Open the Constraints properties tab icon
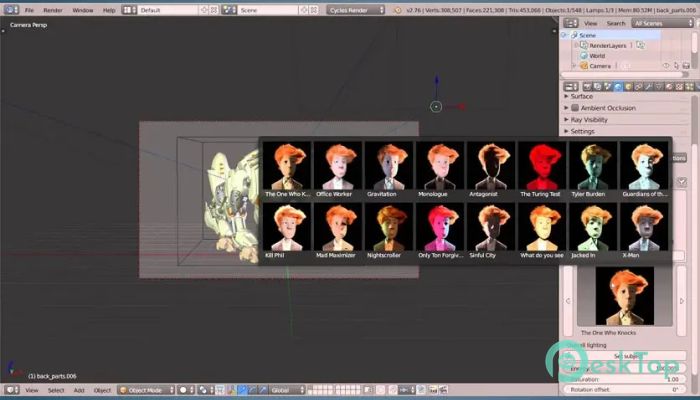 coord(638,87)
